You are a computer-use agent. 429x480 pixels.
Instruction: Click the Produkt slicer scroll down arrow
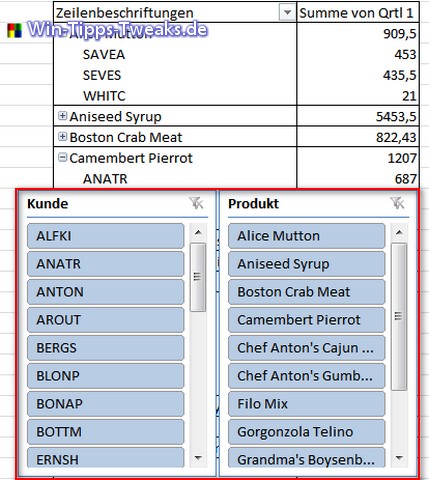(x=399, y=458)
